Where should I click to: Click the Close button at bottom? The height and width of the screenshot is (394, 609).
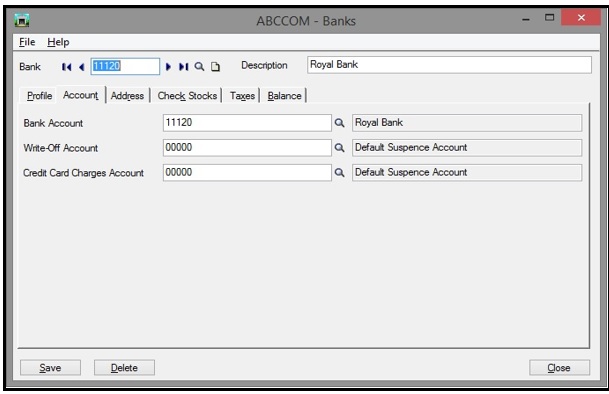559,368
